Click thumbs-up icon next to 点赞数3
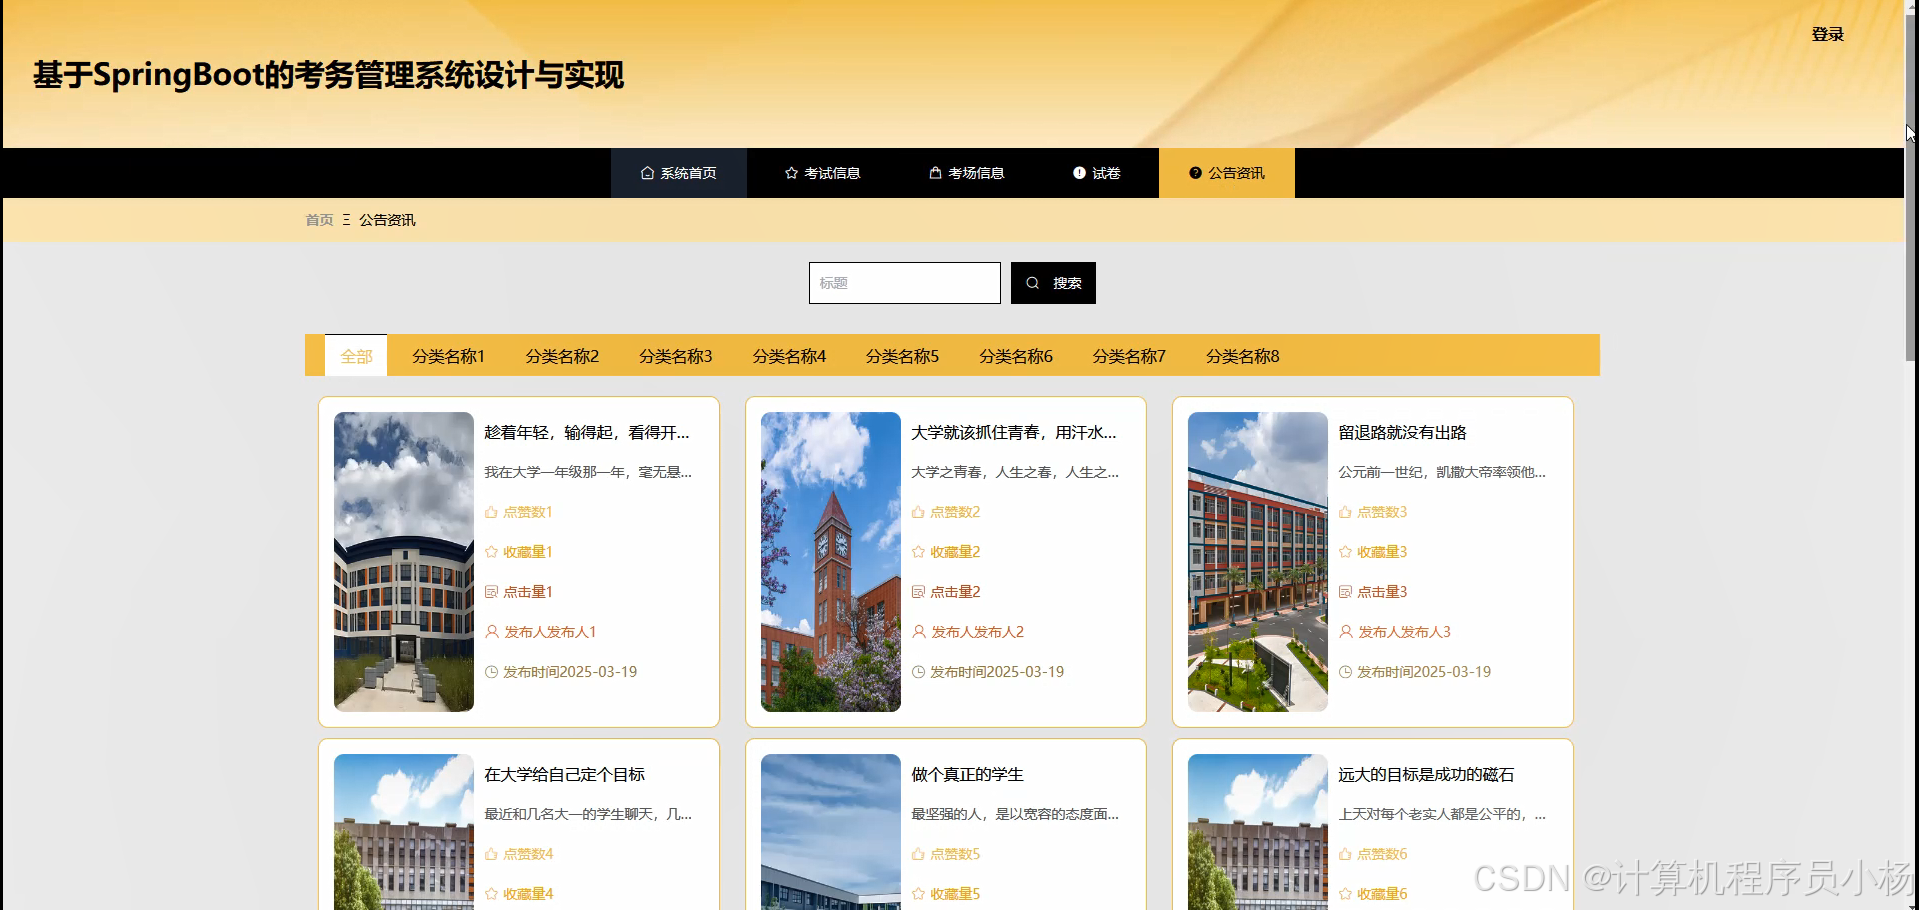Image resolution: width=1919 pixels, height=910 pixels. click(1345, 512)
